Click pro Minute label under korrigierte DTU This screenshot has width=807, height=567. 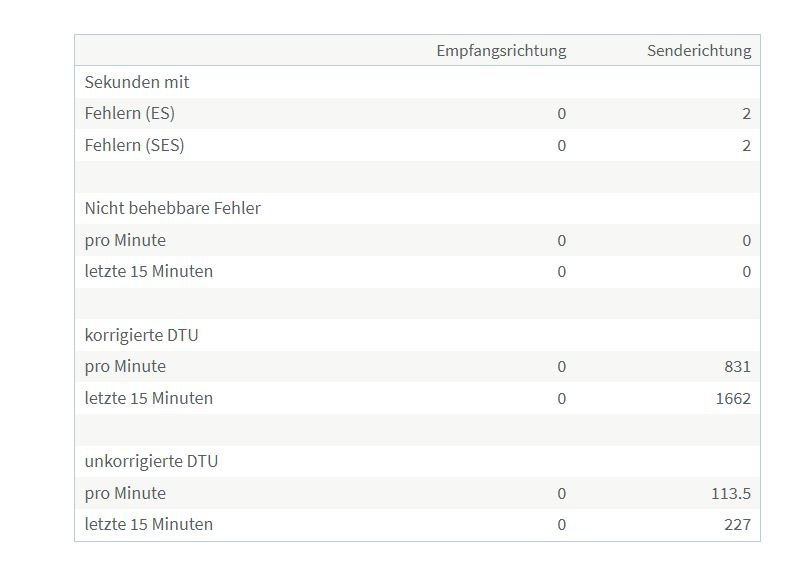pos(125,366)
